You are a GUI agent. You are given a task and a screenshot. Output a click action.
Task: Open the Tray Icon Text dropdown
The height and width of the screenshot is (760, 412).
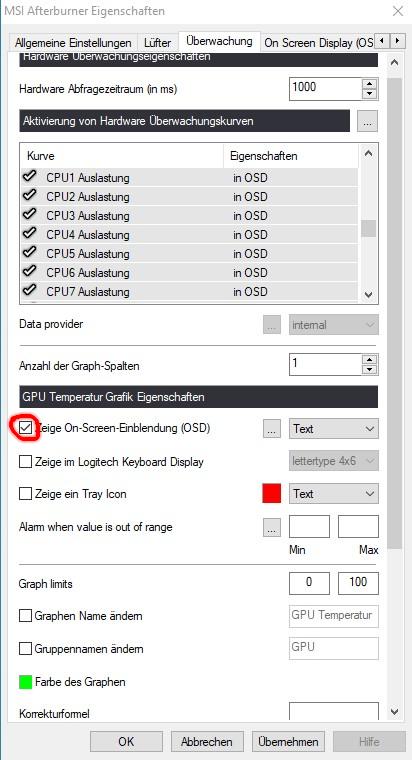333,494
